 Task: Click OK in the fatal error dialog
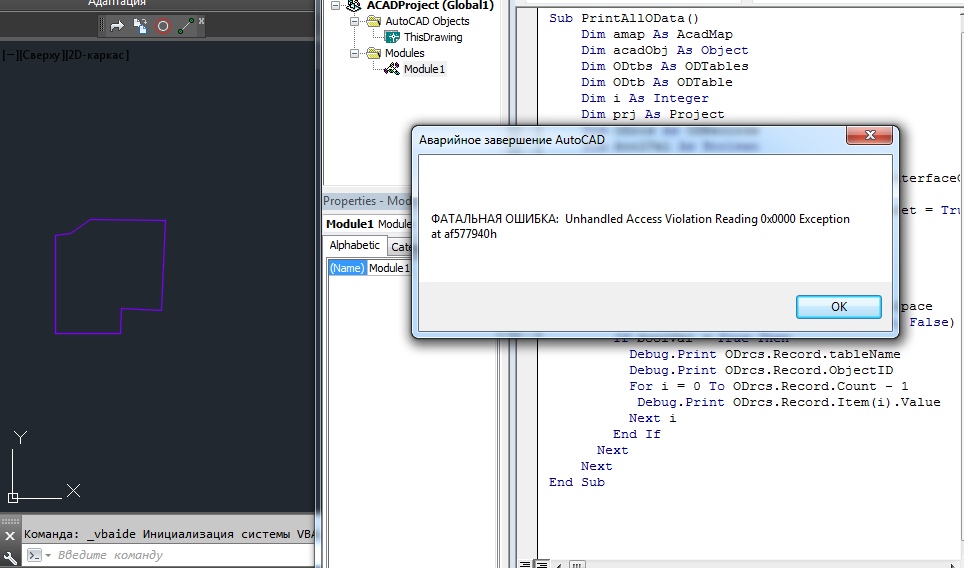pyautogui.click(x=839, y=307)
